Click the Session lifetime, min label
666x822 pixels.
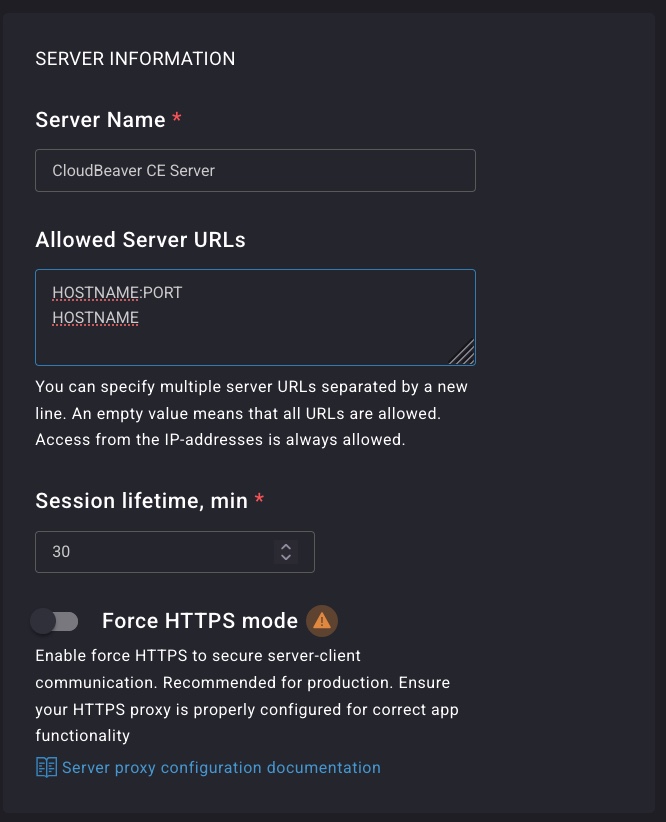(x=141, y=501)
